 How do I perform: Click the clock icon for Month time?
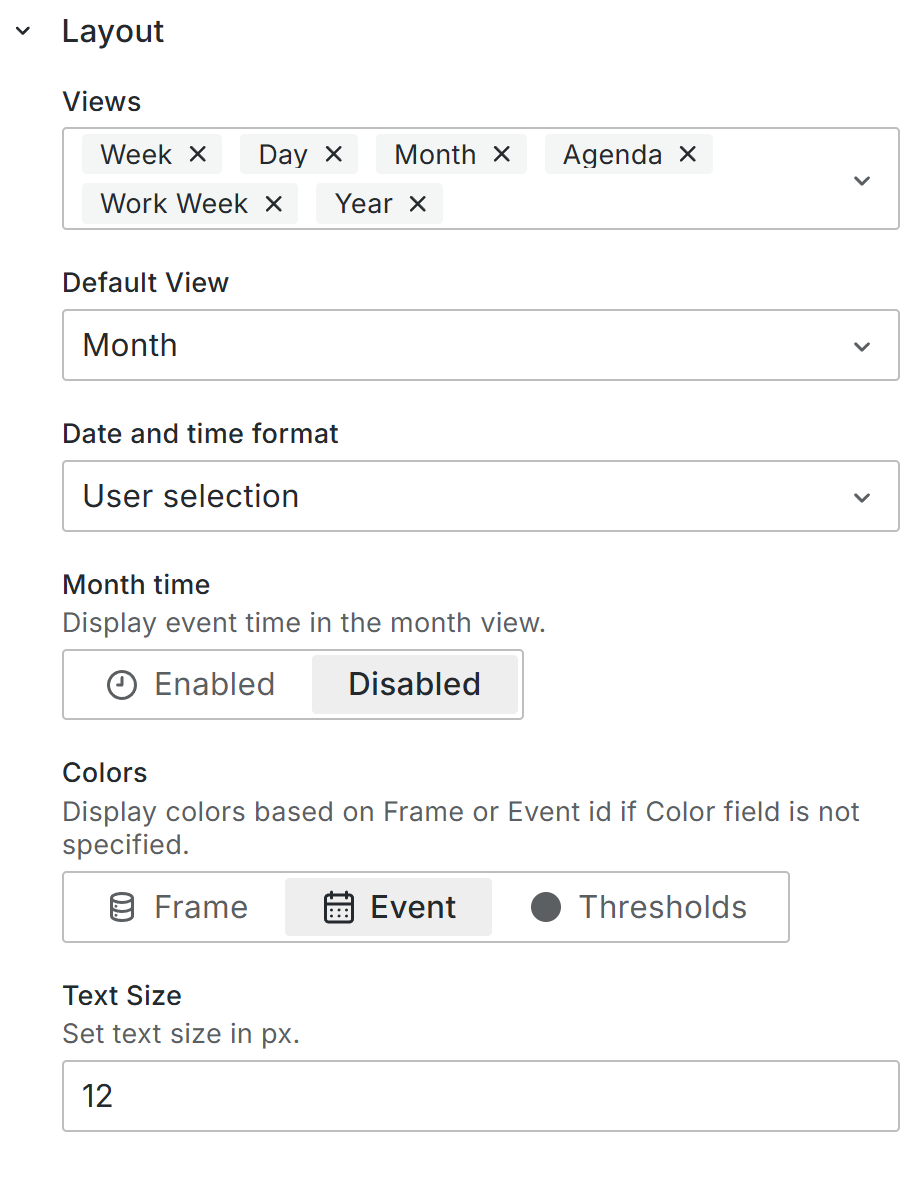coord(122,685)
